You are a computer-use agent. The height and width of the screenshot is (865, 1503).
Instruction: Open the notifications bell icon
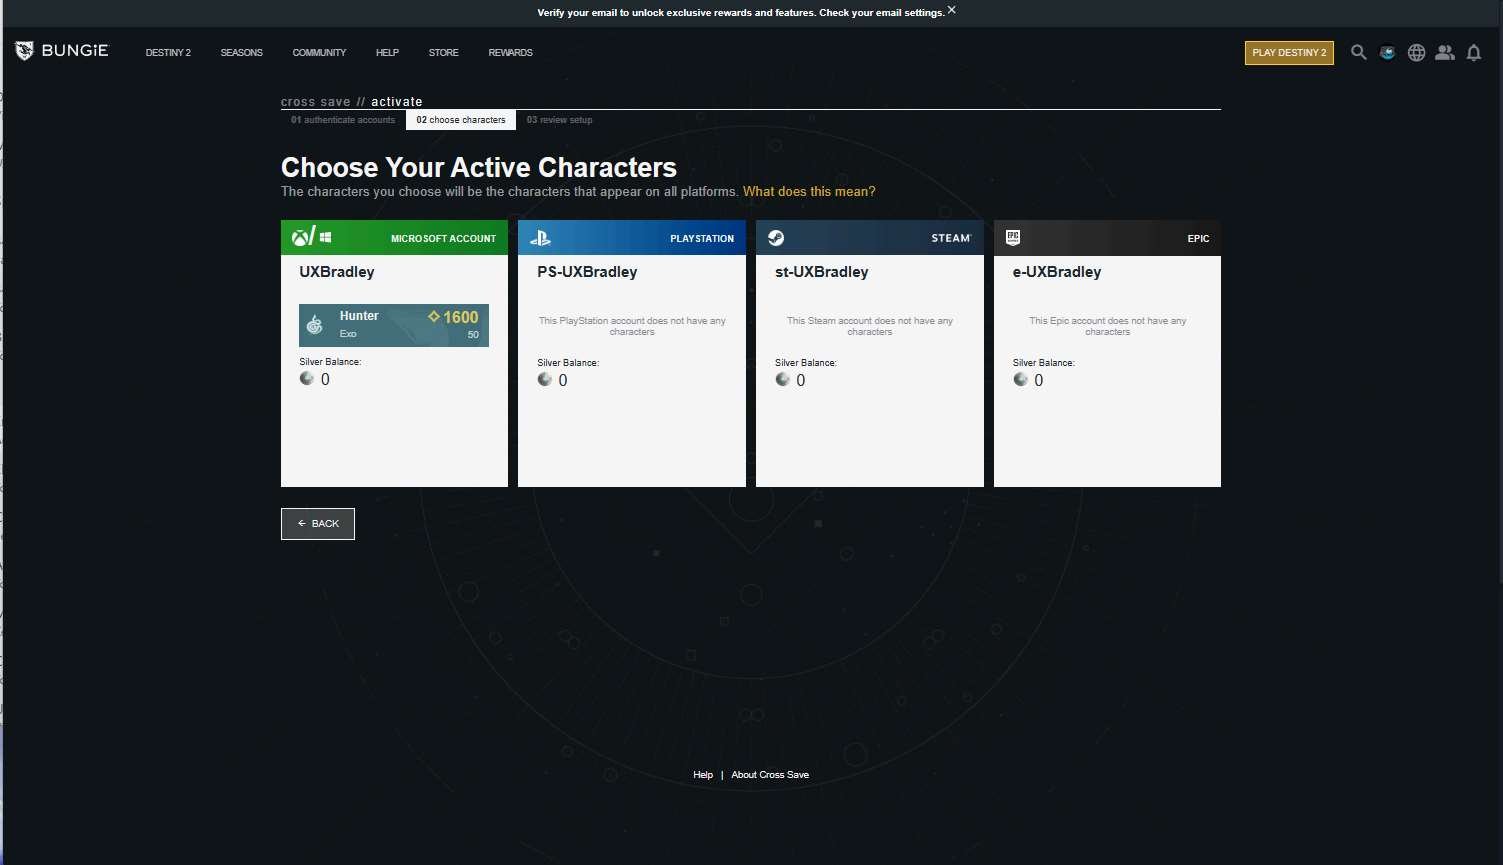point(1474,52)
